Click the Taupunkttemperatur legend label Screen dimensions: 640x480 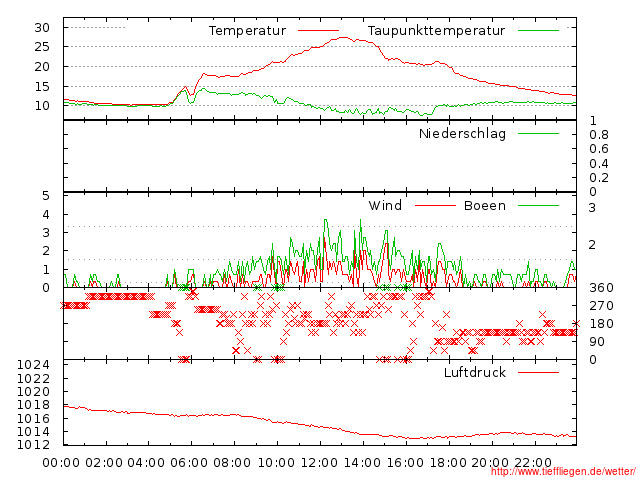[436, 31]
